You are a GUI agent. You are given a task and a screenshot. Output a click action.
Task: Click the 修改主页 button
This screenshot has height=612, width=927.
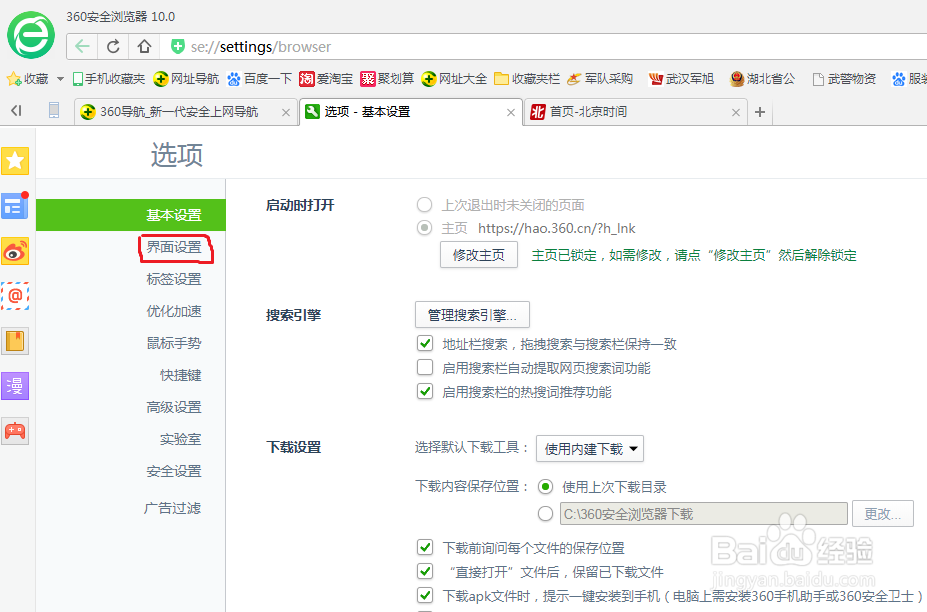pyautogui.click(x=477, y=254)
